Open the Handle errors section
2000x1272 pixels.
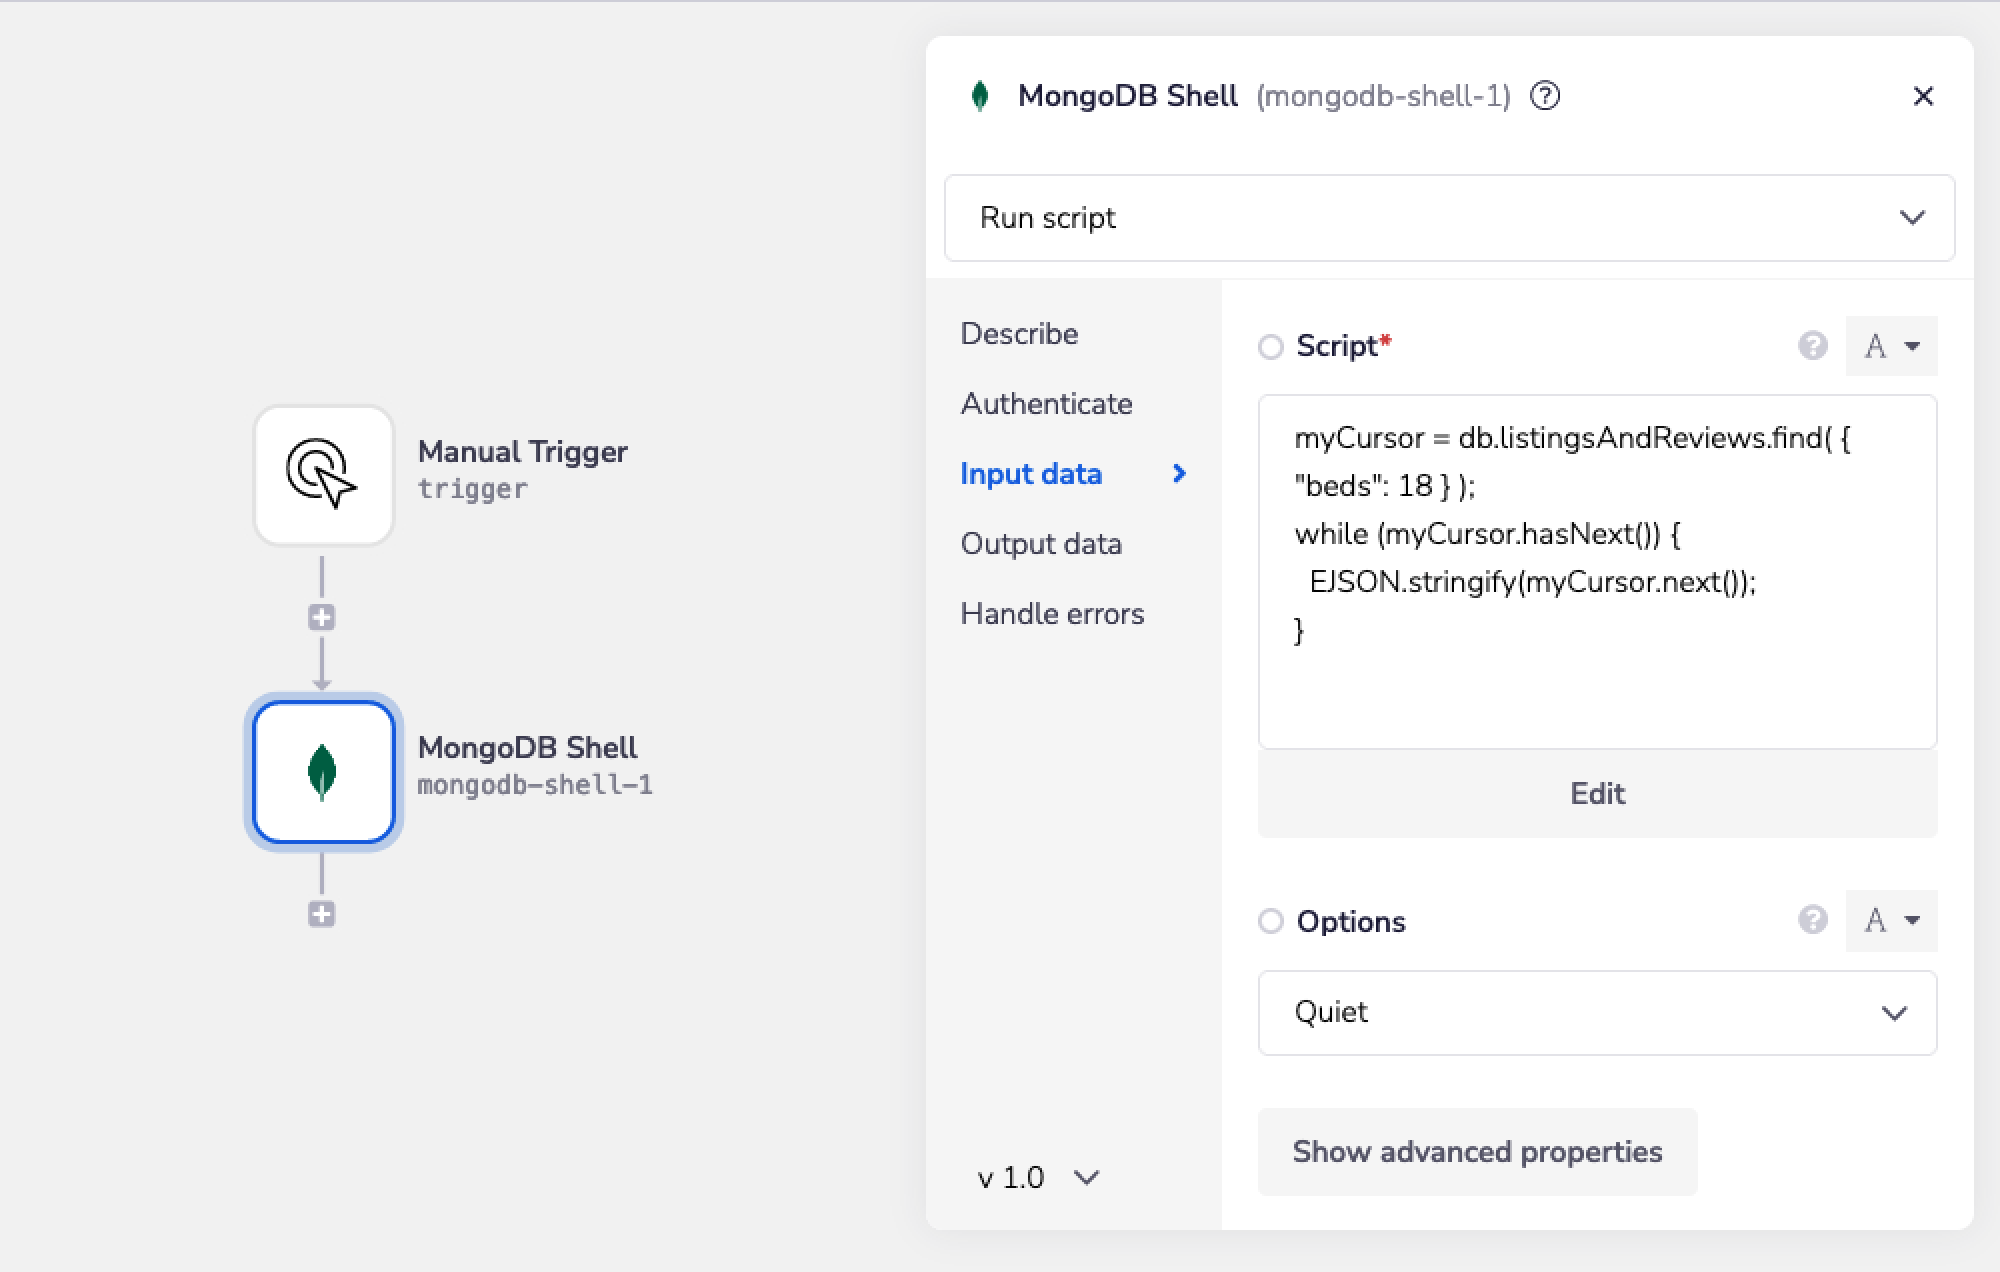coord(1052,614)
